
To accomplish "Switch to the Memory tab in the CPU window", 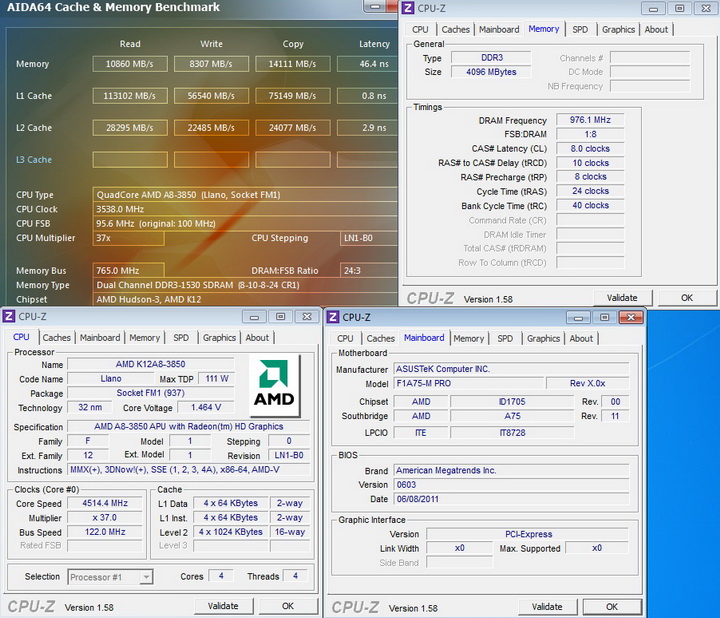I will [144, 337].
